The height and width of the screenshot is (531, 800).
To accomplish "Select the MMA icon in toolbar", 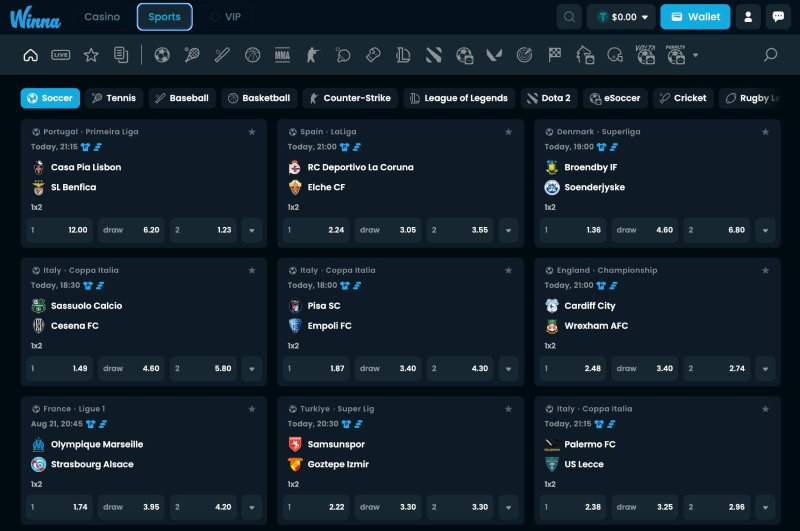I will [282, 55].
